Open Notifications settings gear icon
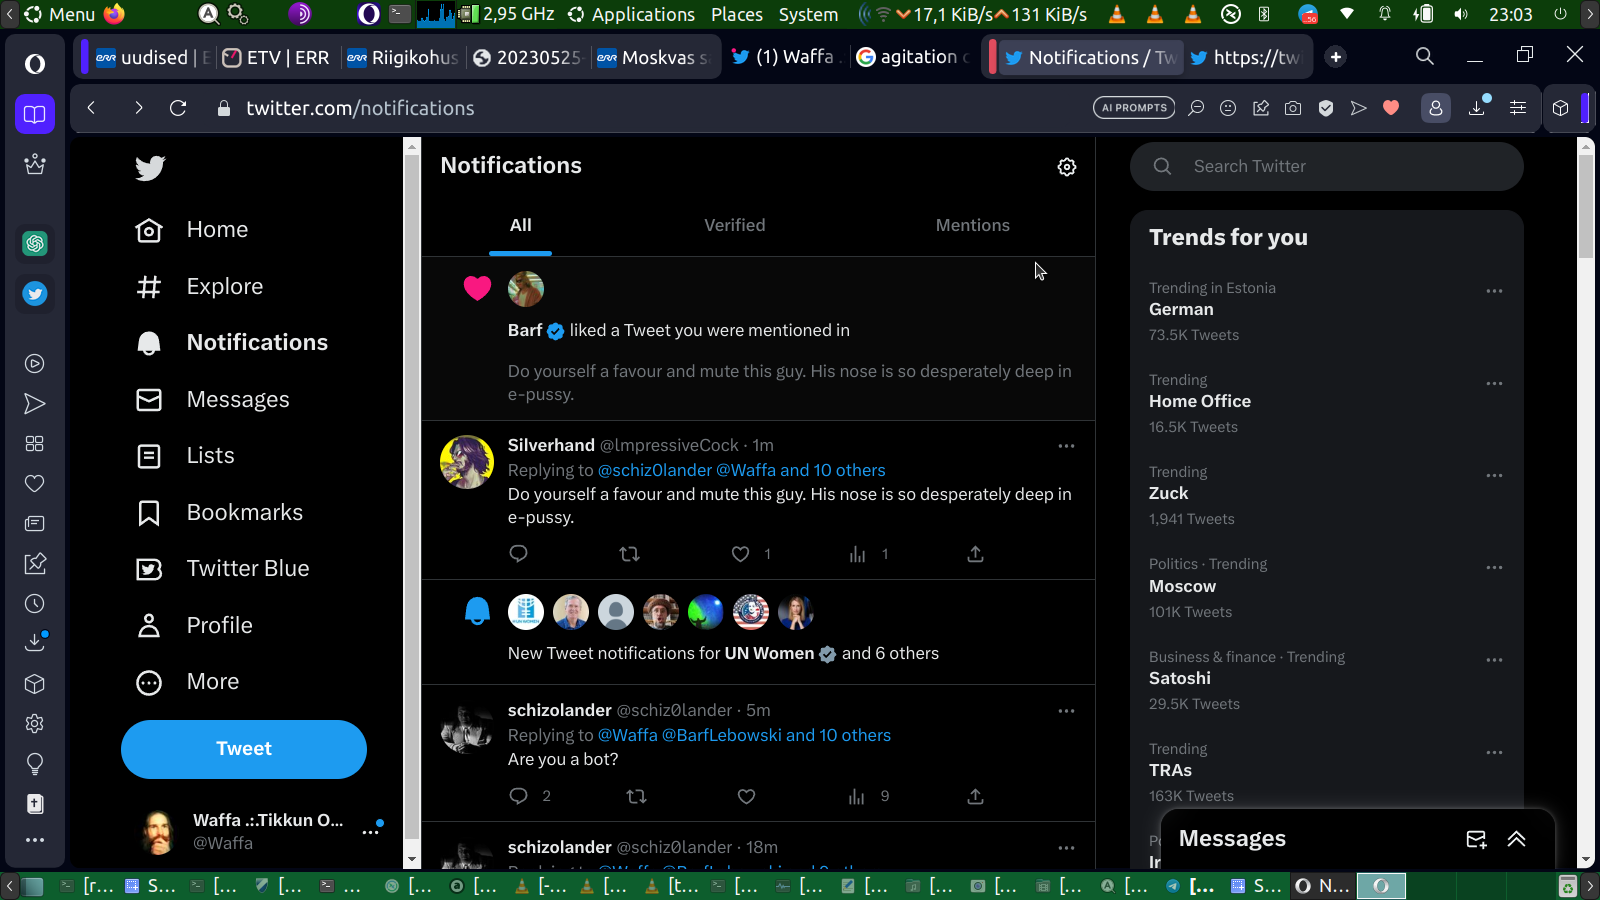The width and height of the screenshot is (1600, 900). [1067, 167]
